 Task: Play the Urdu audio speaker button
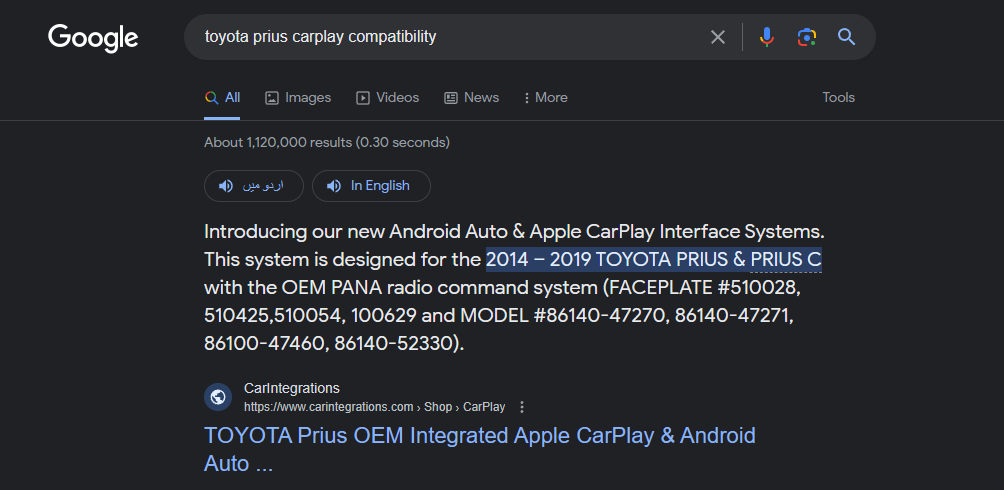[x=253, y=186]
